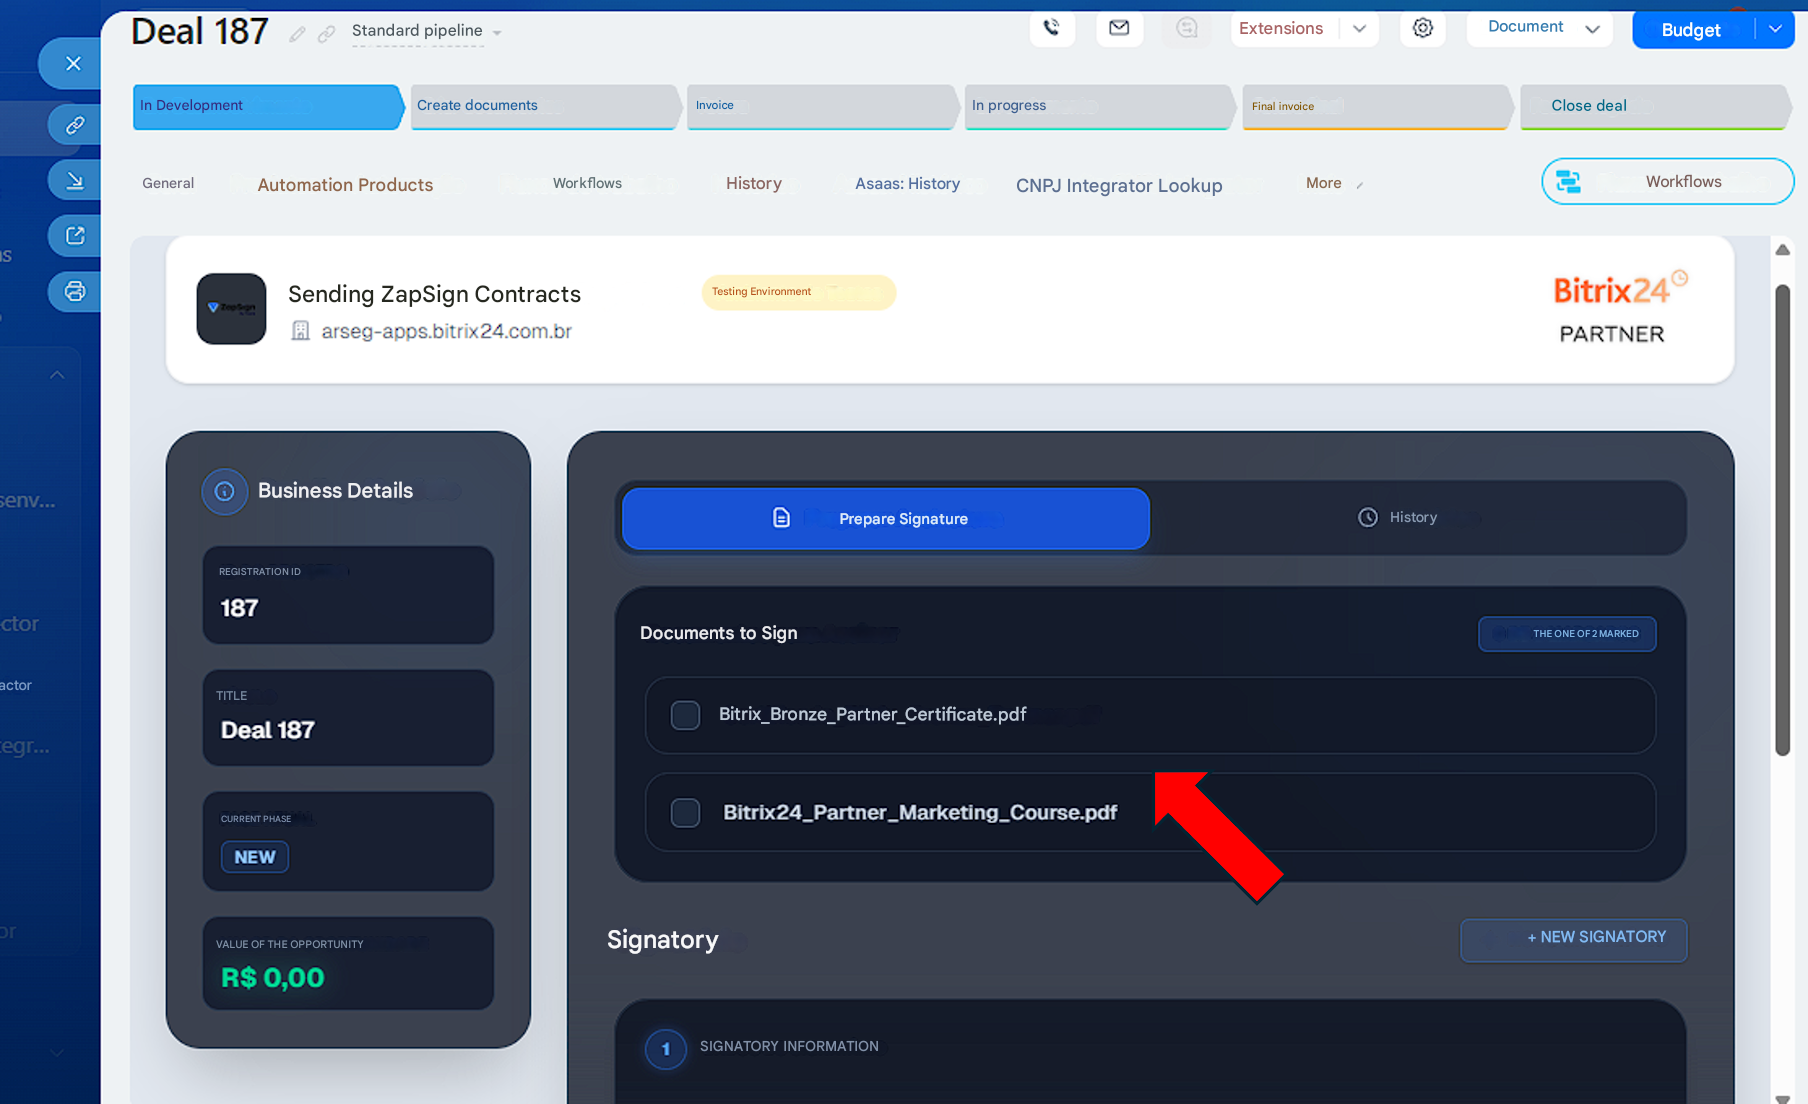
Task: Click the Business Details info icon
Action: point(225,491)
